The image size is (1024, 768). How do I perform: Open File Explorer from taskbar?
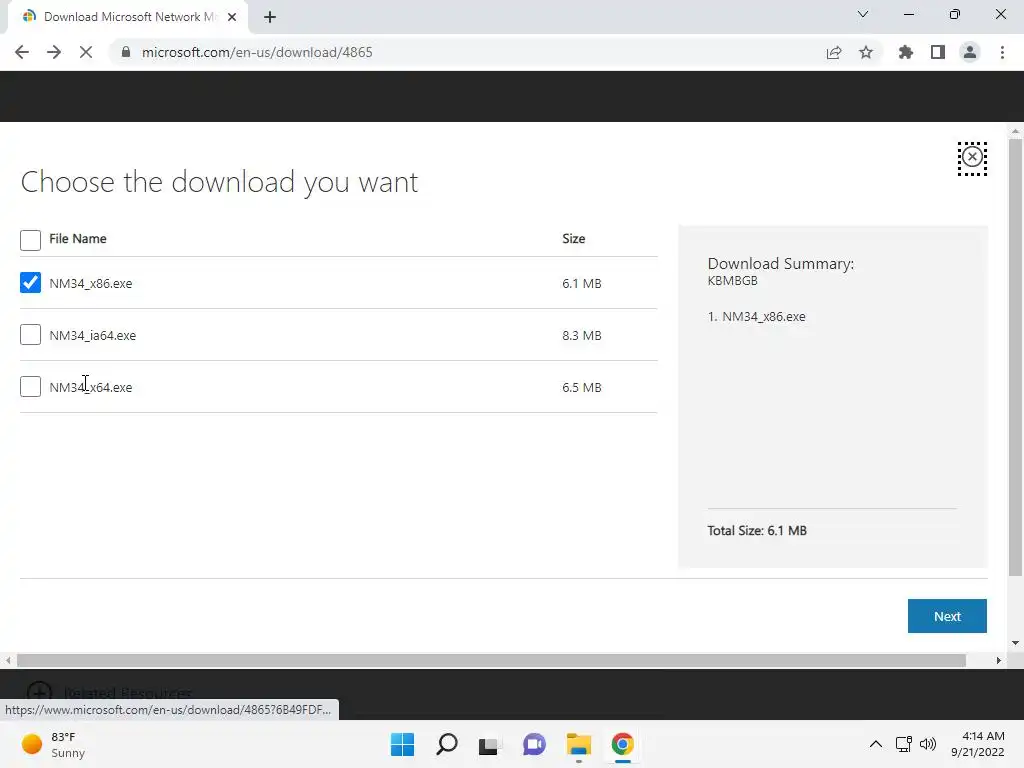pos(579,744)
